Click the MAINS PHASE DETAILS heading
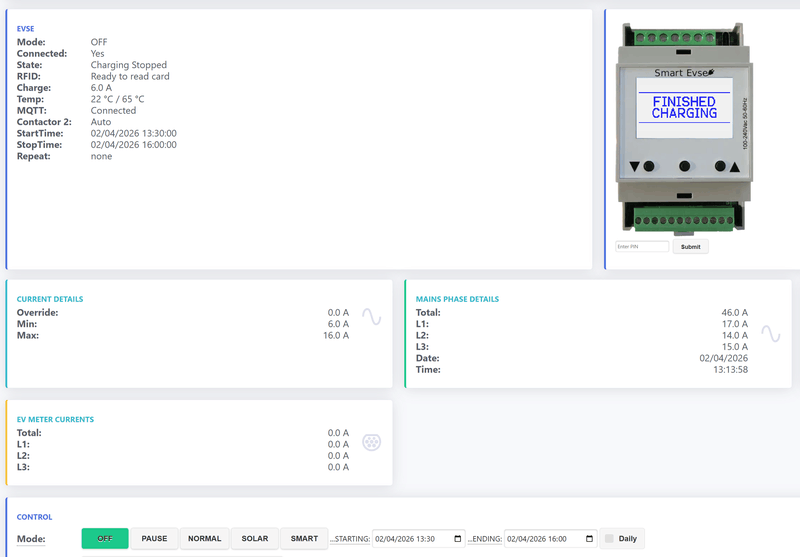 457,299
